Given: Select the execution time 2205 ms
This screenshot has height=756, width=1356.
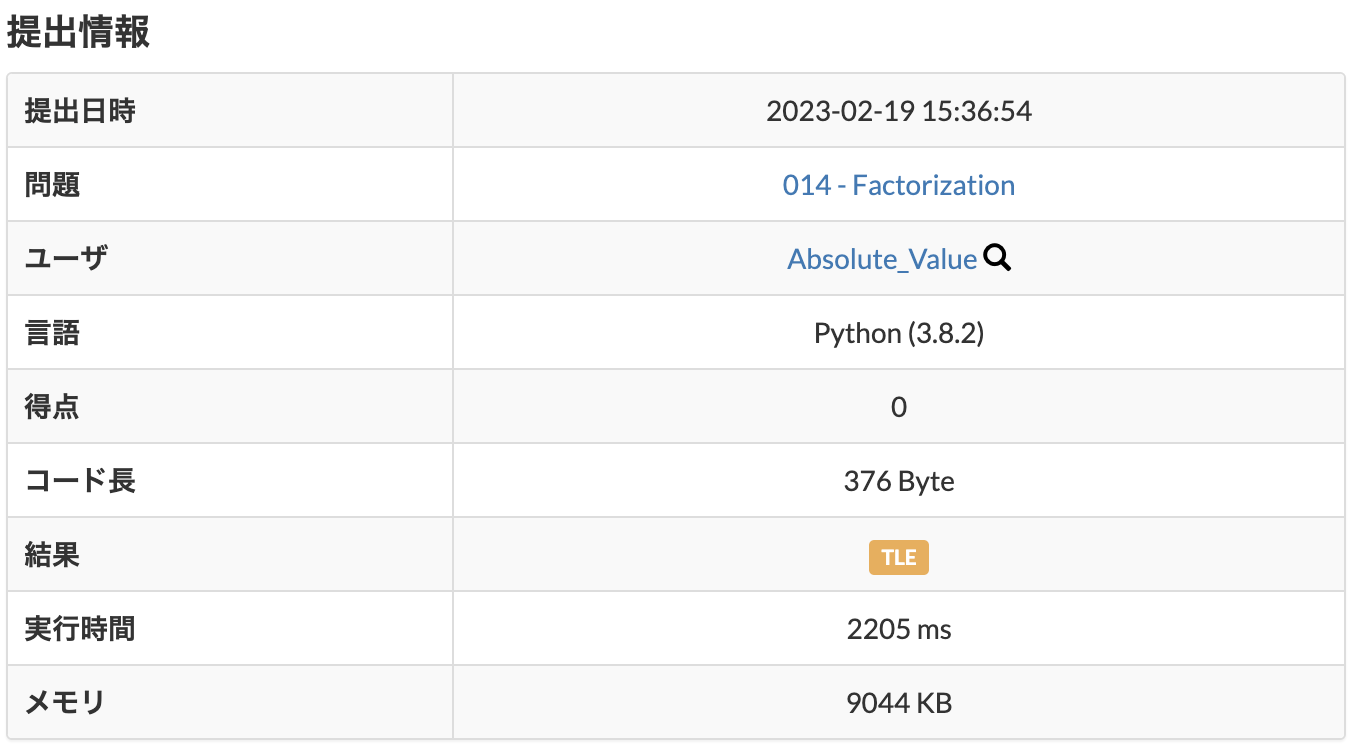Looking at the screenshot, I should tap(898, 629).
